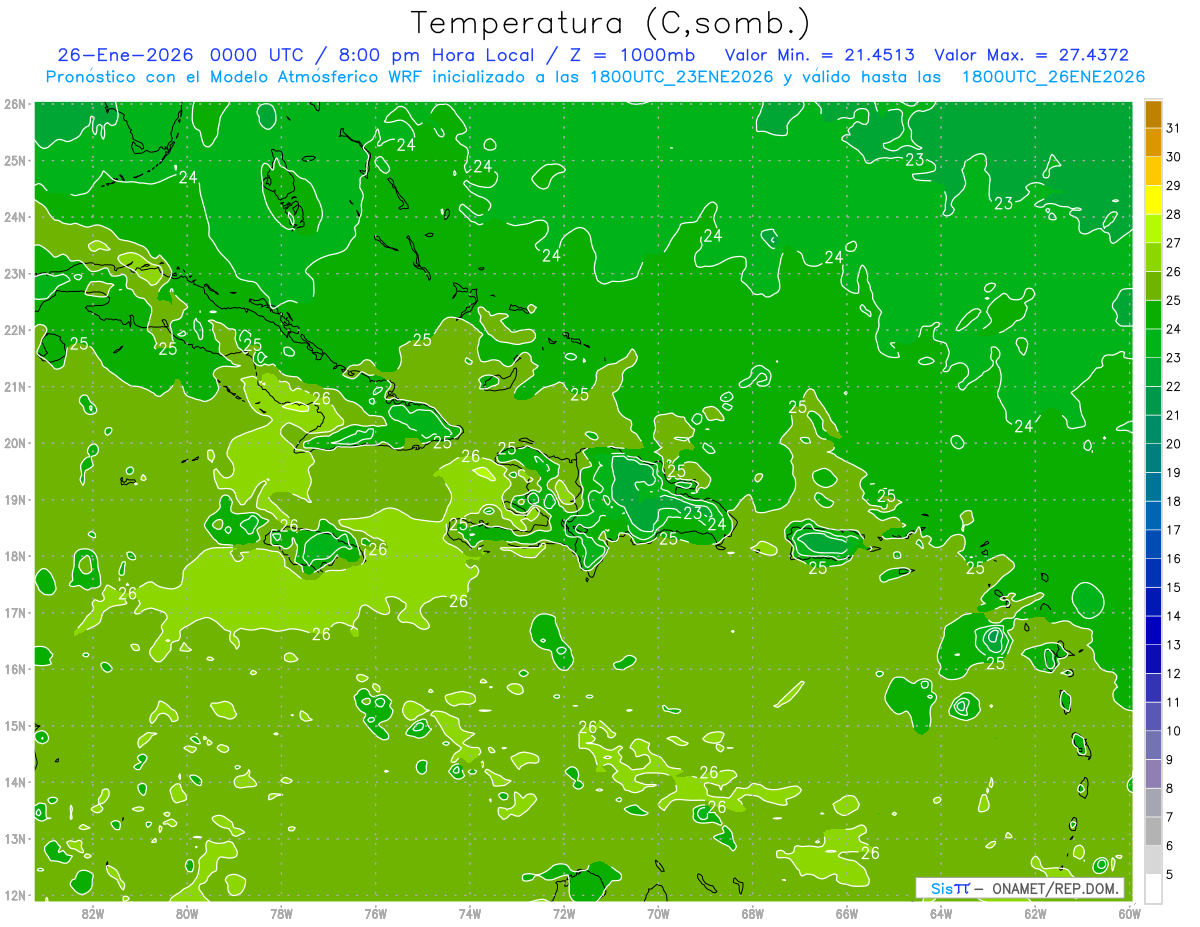
Task: Click the 20N latitude axis label
Action: [x=14, y=443]
